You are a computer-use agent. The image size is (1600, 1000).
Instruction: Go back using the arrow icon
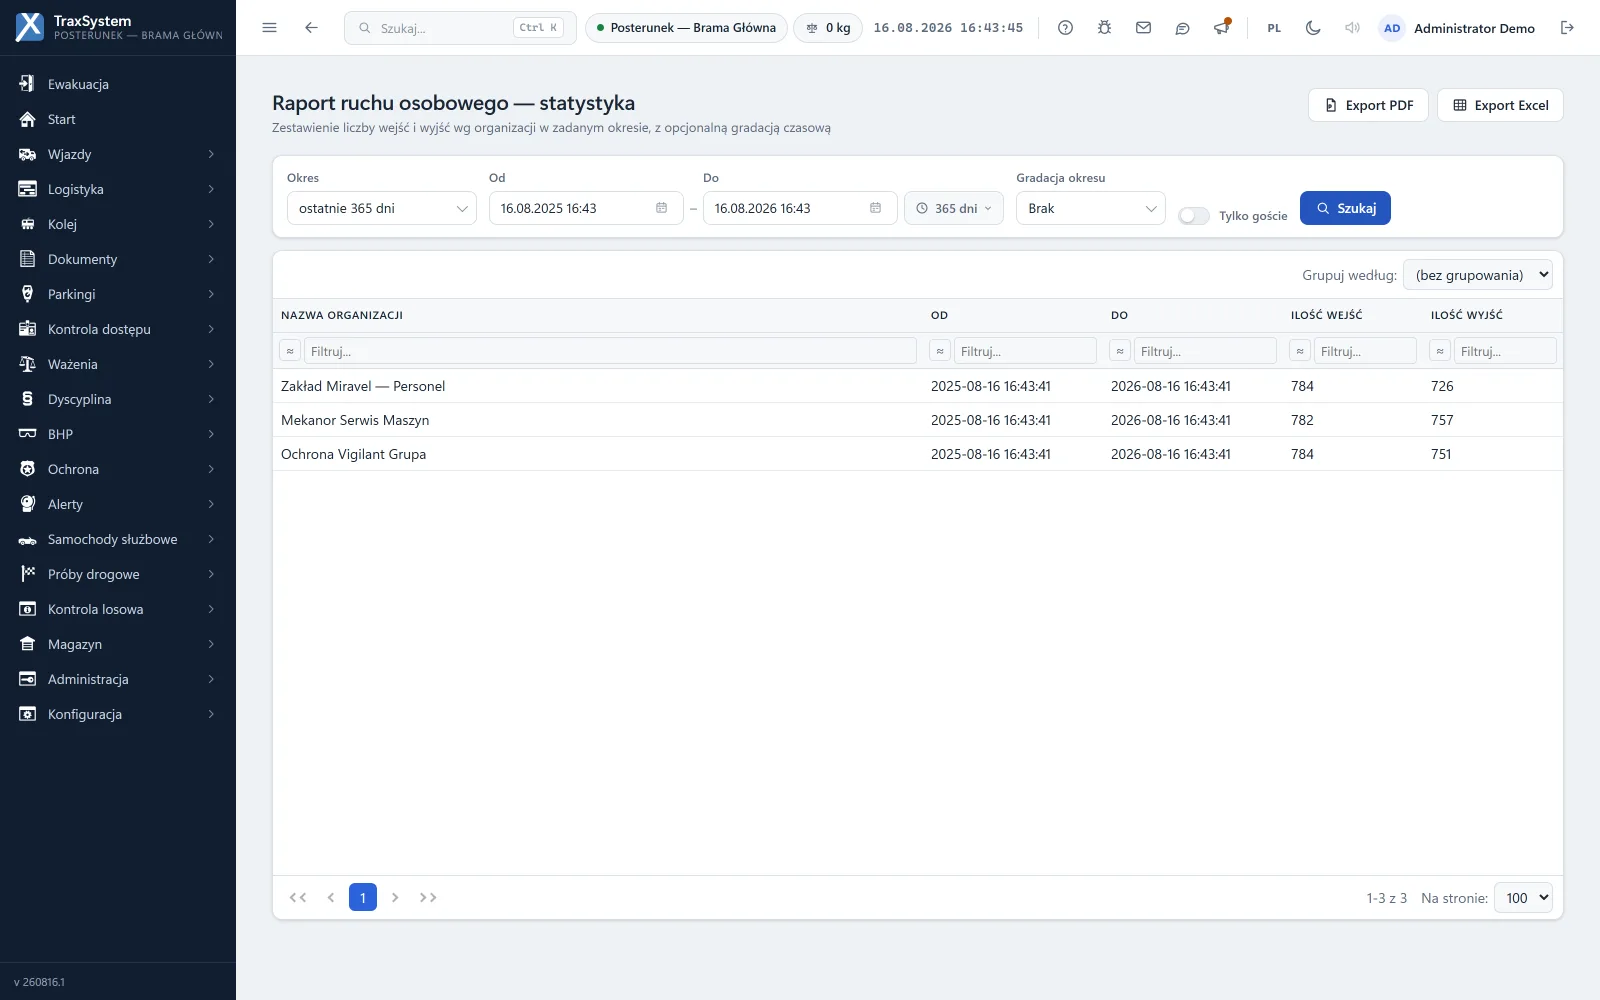(311, 28)
